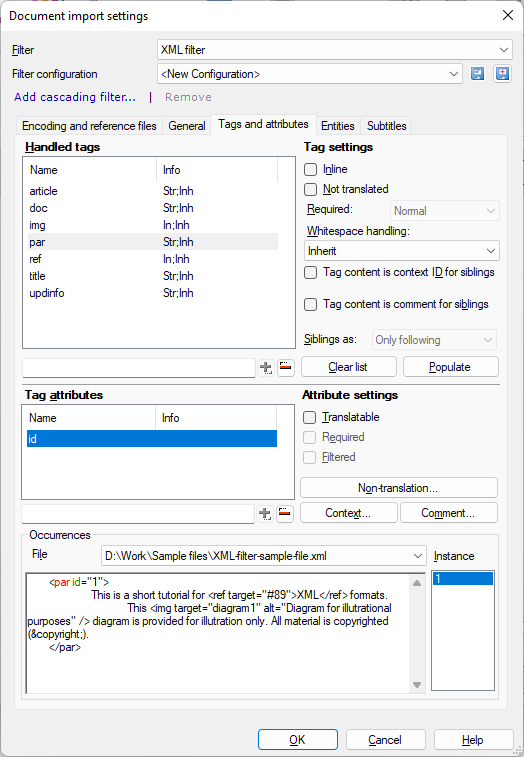Toggle Tag content is comment for siblings
This screenshot has height=757, width=524.
(311, 304)
